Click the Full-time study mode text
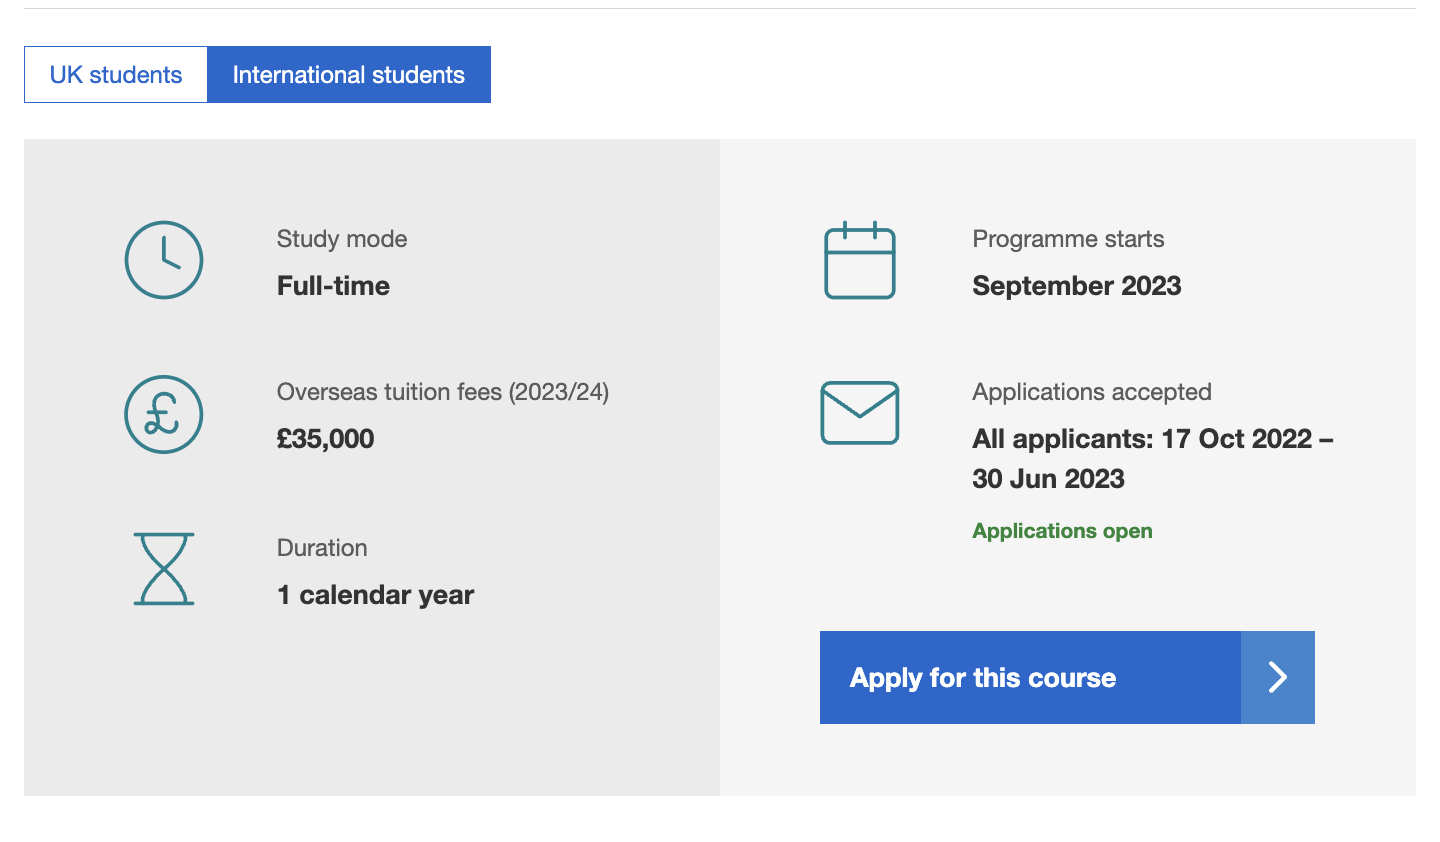The width and height of the screenshot is (1440, 842). [333, 285]
